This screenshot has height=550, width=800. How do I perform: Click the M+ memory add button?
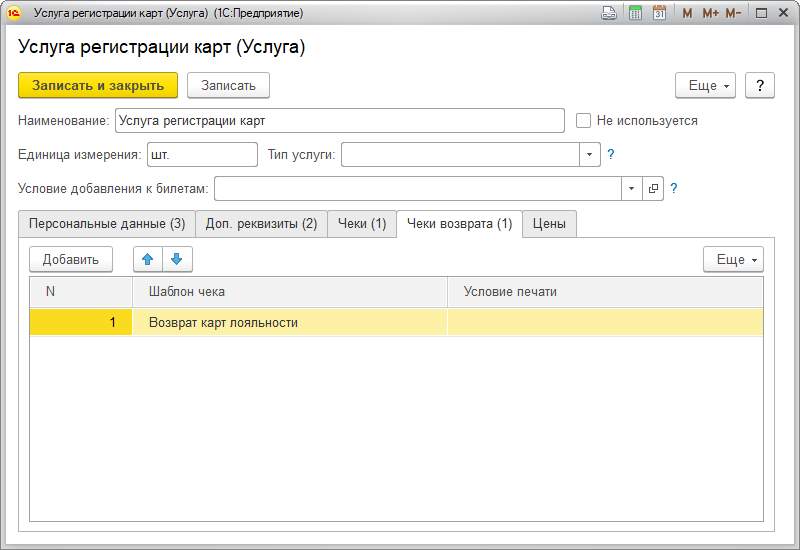pyautogui.click(x=710, y=13)
